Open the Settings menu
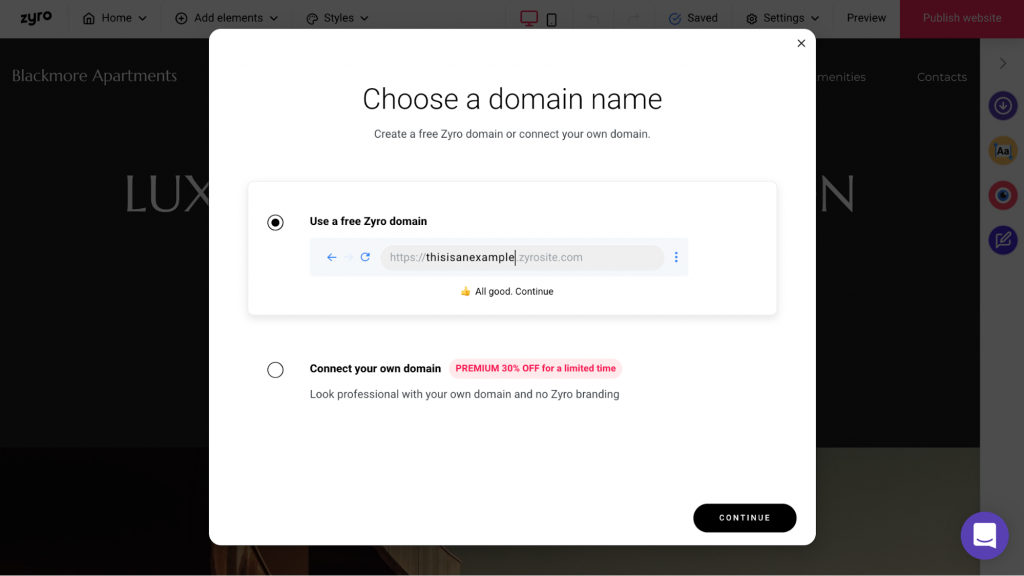Image resolution: width=1024 pixels, height=576 pixels. click(782, 18)
